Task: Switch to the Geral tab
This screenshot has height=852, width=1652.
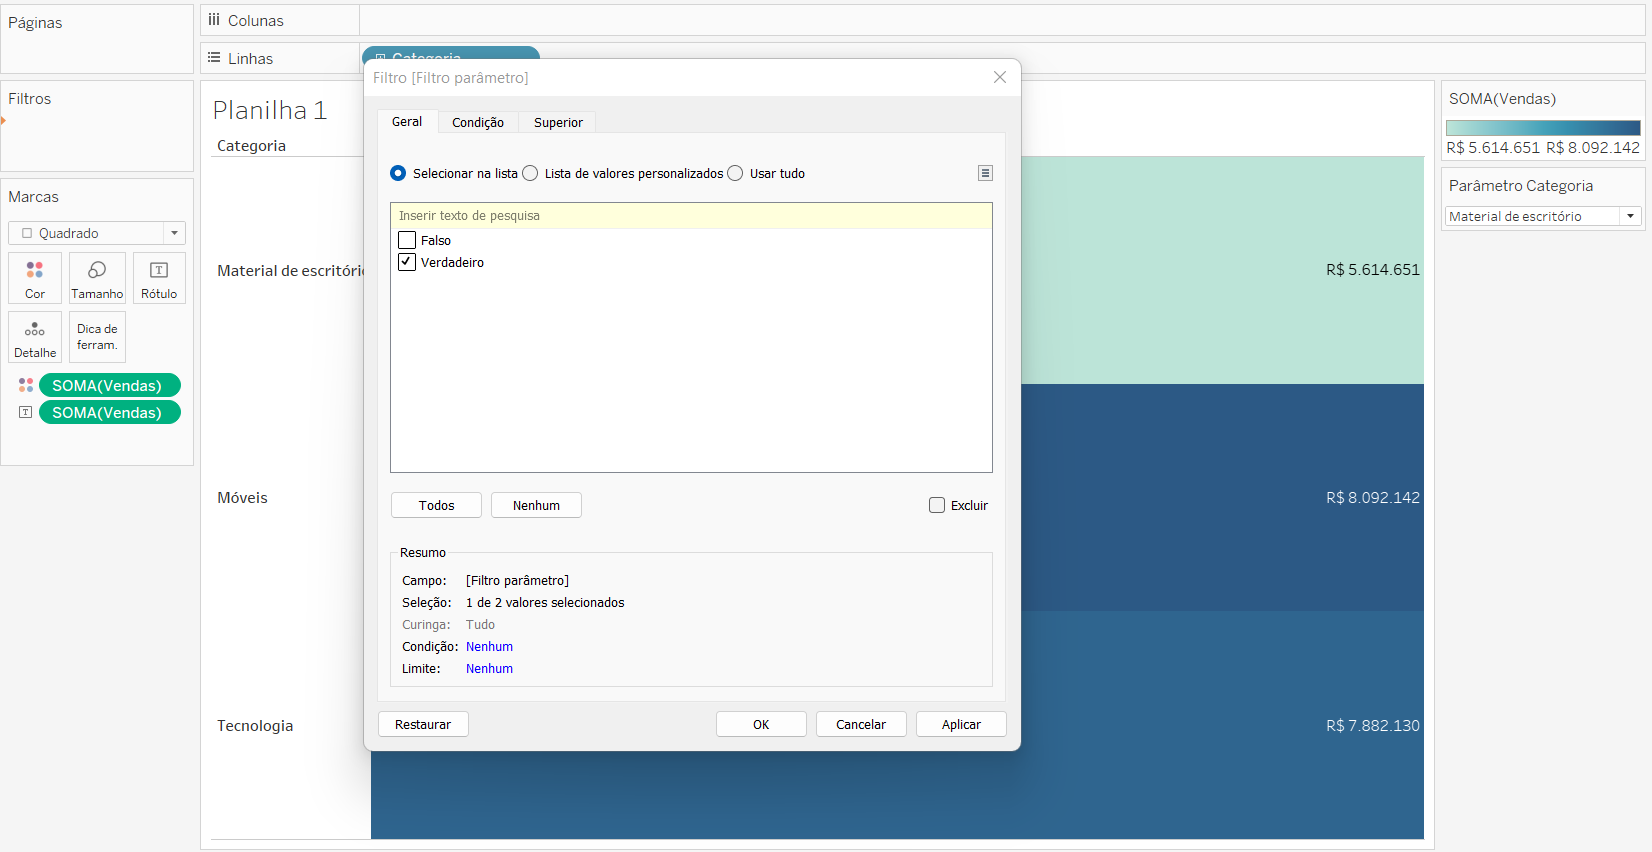Action: 407,122
